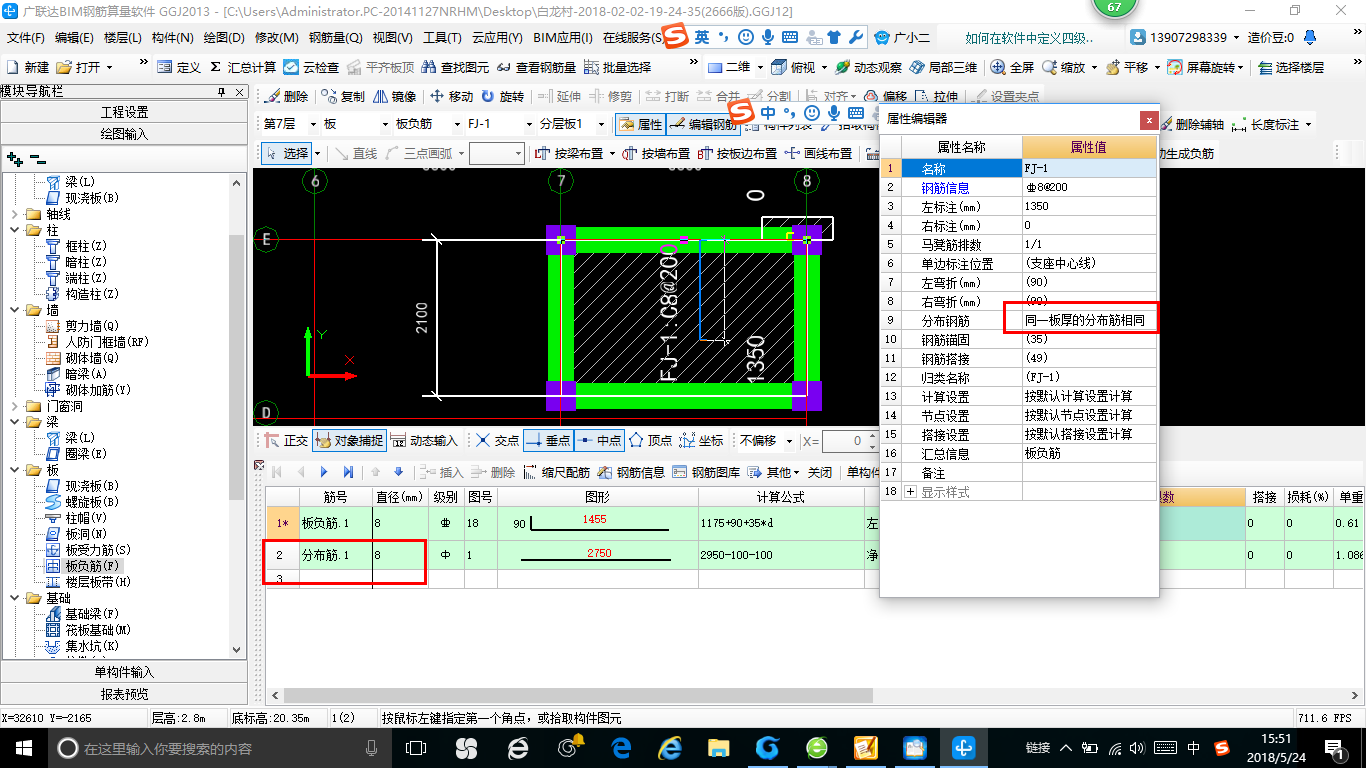Screen dimensions: 1366x768
Task: Click 长度标注 length dimension tool
Action: (x=1266, y=125)
